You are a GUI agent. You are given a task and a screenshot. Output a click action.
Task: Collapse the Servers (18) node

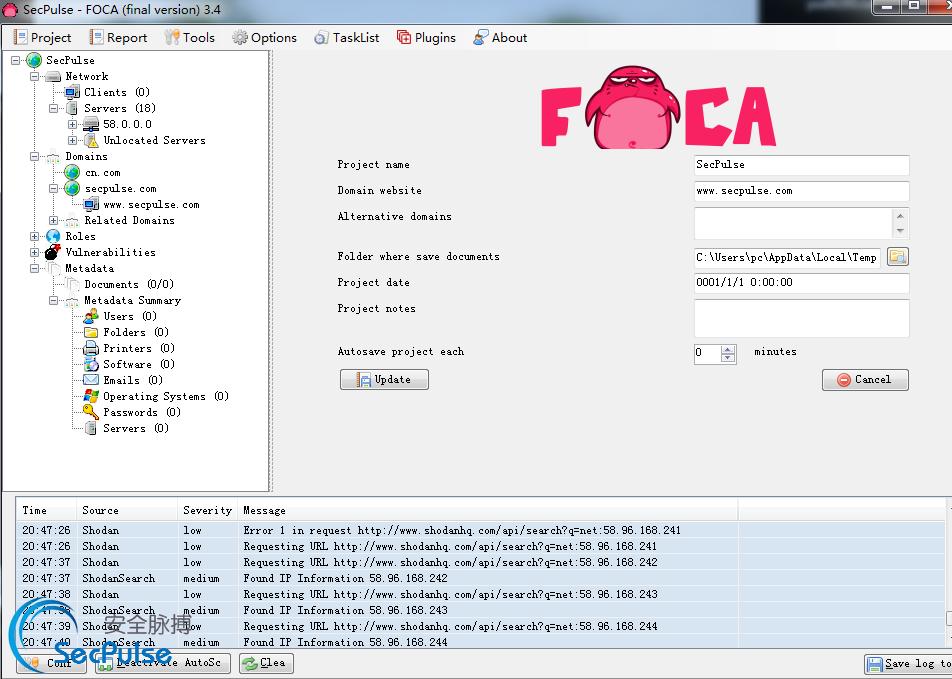[53, 108]
